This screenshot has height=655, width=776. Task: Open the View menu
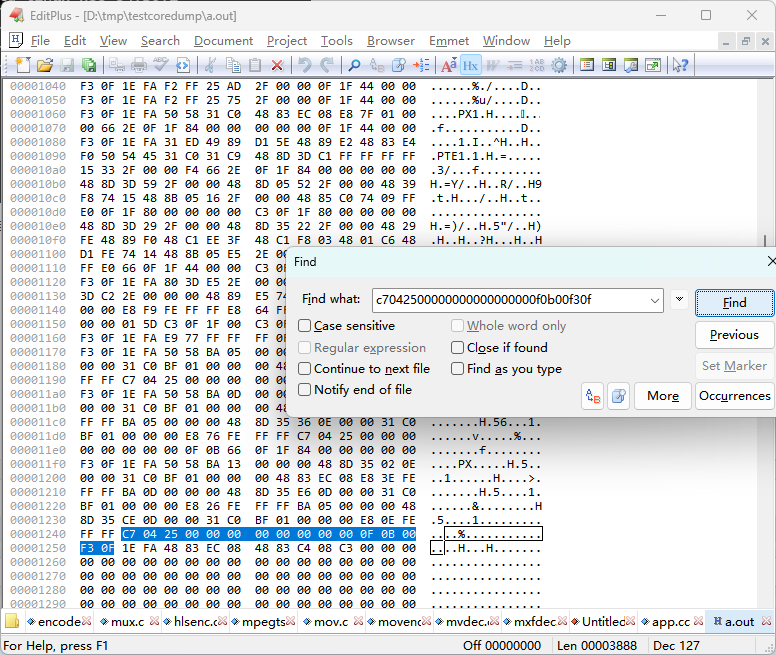pyautogui.click(x=113, y=41)
